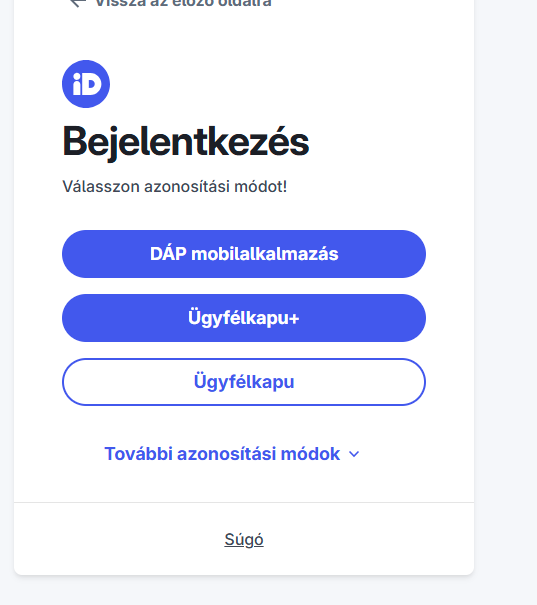The image size is (537, 605).
Task: Click the letter D inside the logo
Action: [93, 84]
